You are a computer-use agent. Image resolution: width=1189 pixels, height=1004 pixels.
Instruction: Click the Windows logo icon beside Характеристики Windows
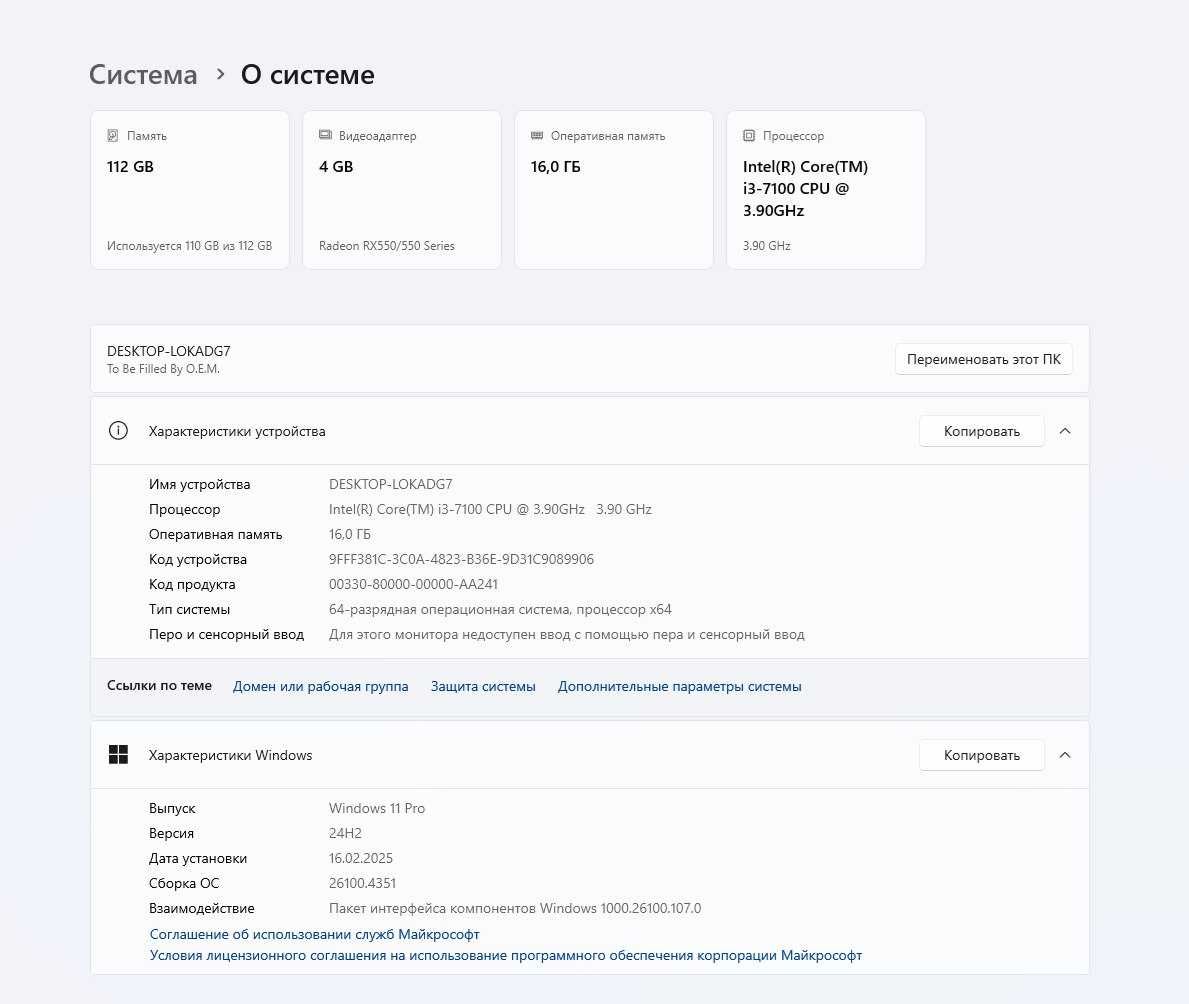pyautogui.click(x=118, y=755)
